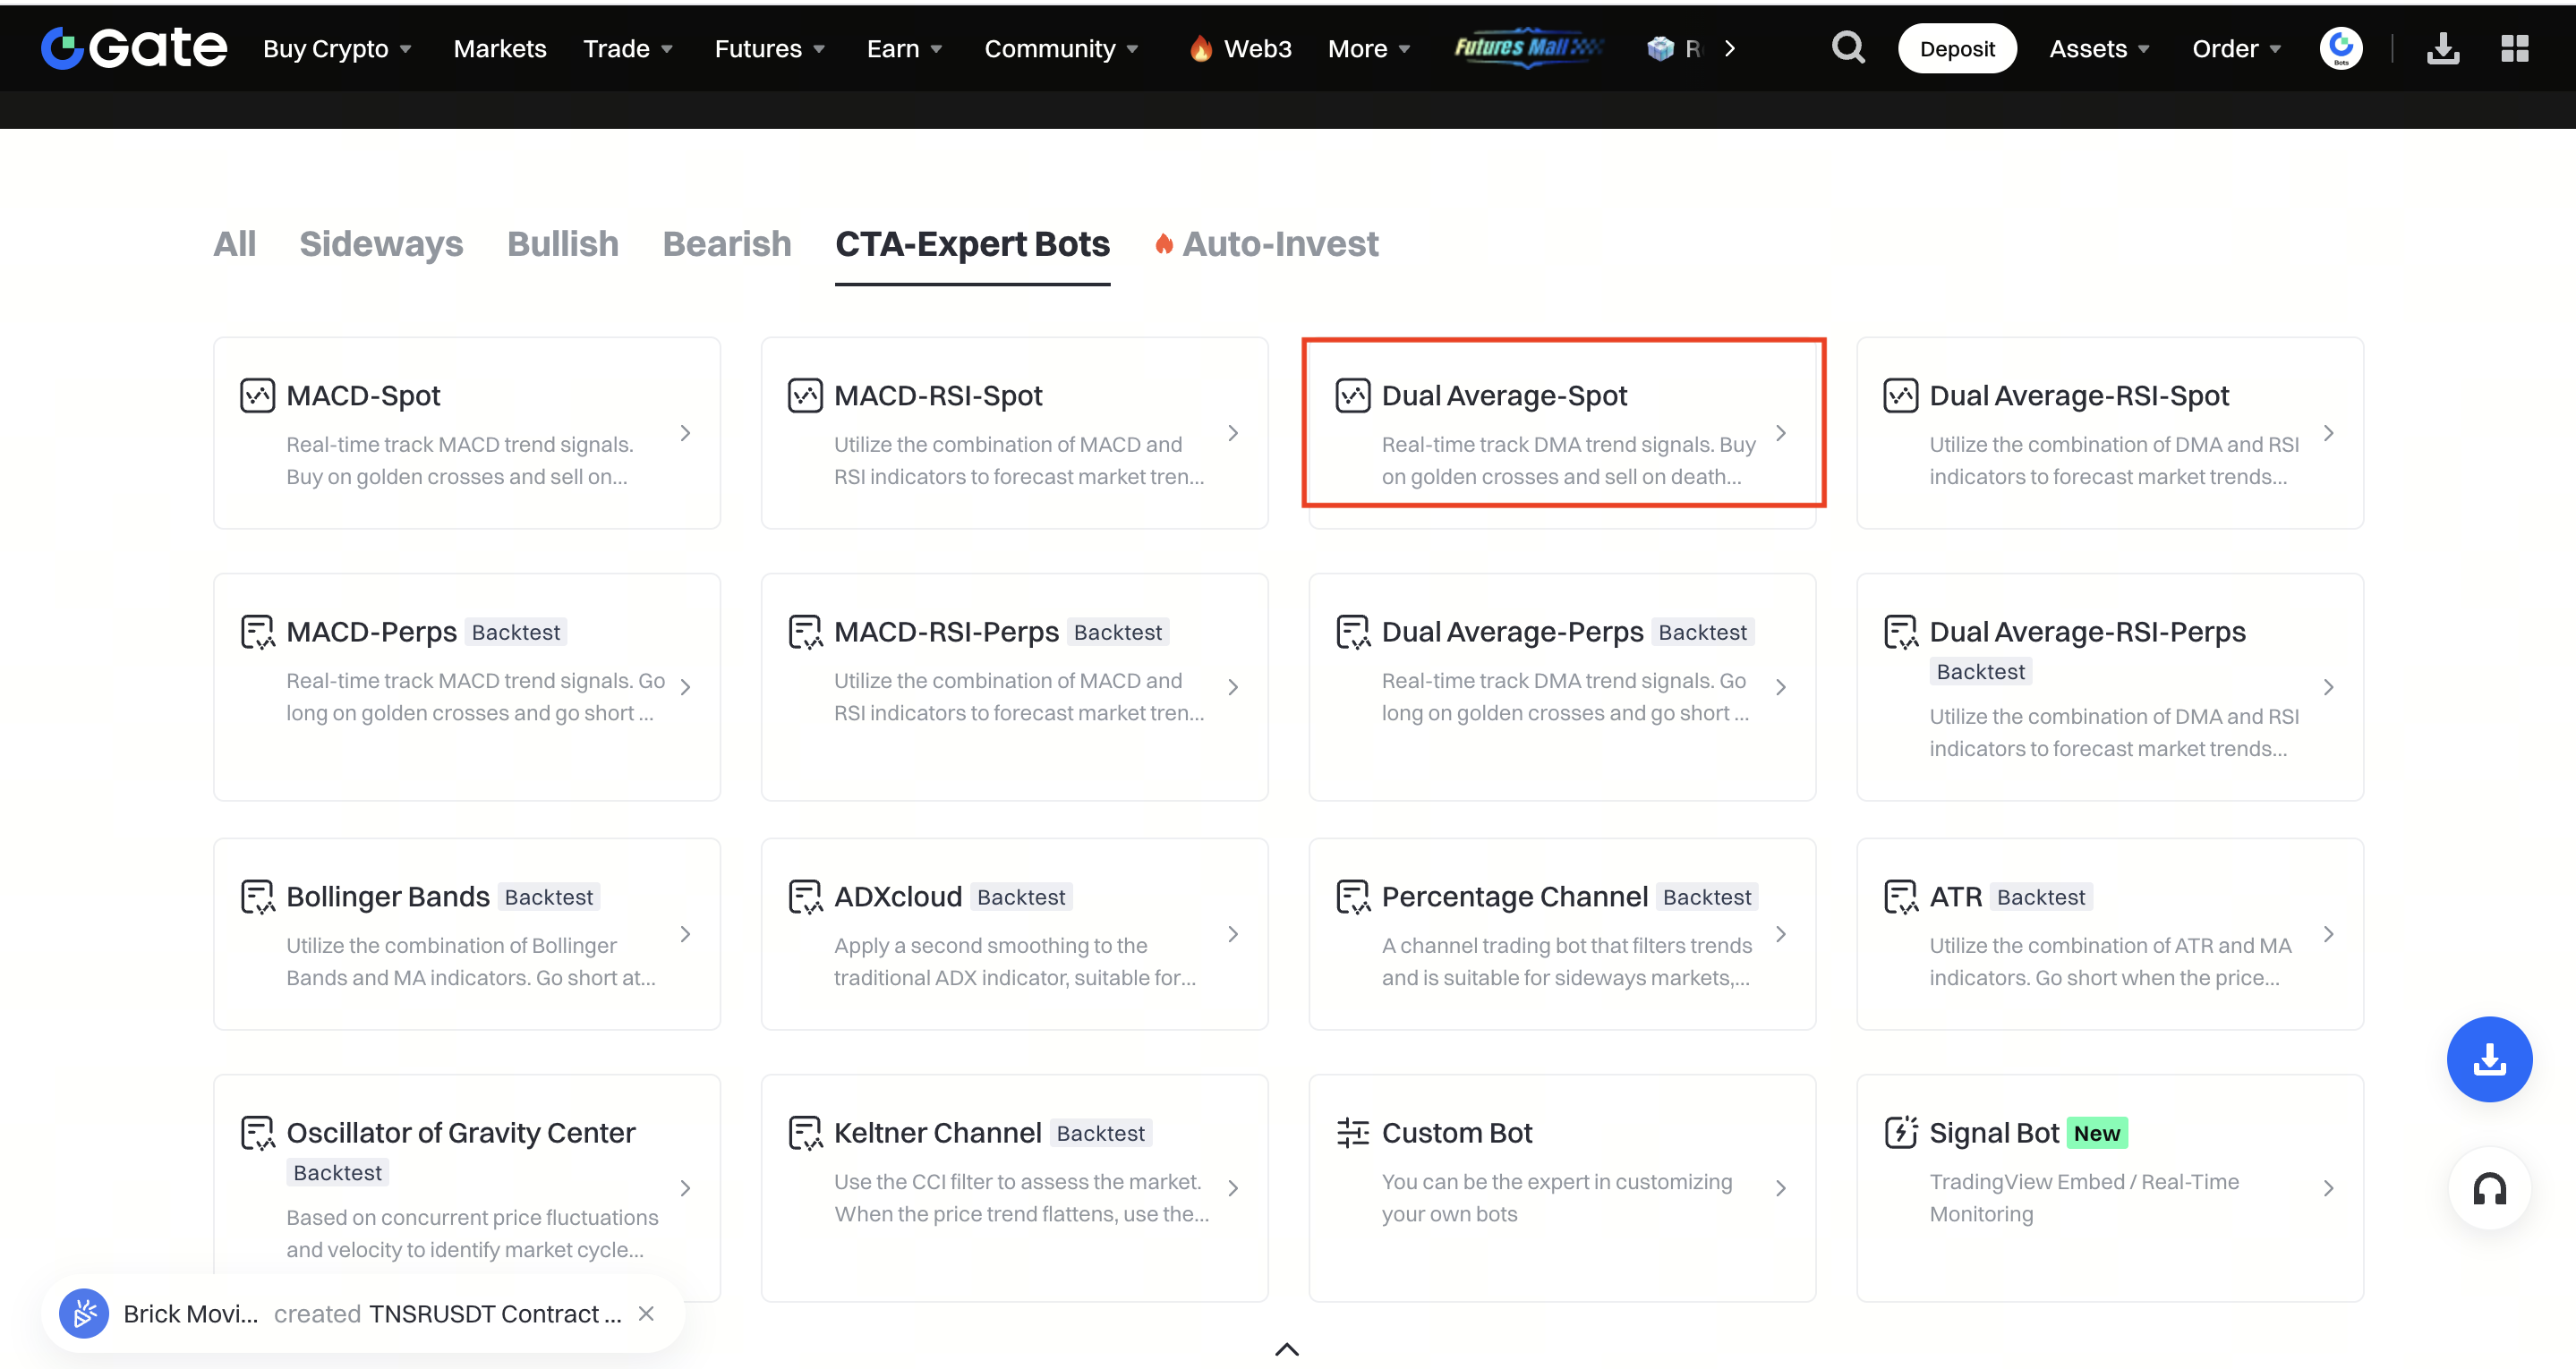The height and width of the screenshot is (1369, 2576).
Task: Switch to the Sideways tab
Action: click(381, 244)
